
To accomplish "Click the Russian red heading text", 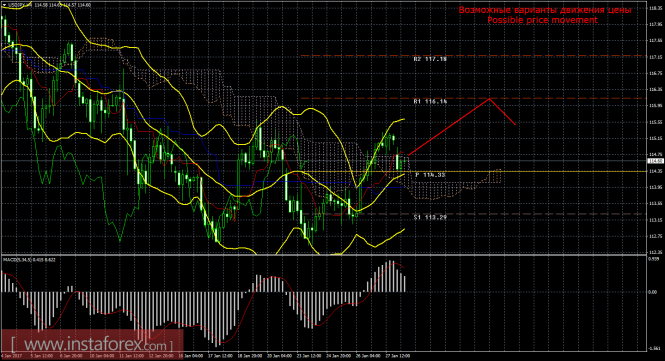I will click(x=545, y=10).
